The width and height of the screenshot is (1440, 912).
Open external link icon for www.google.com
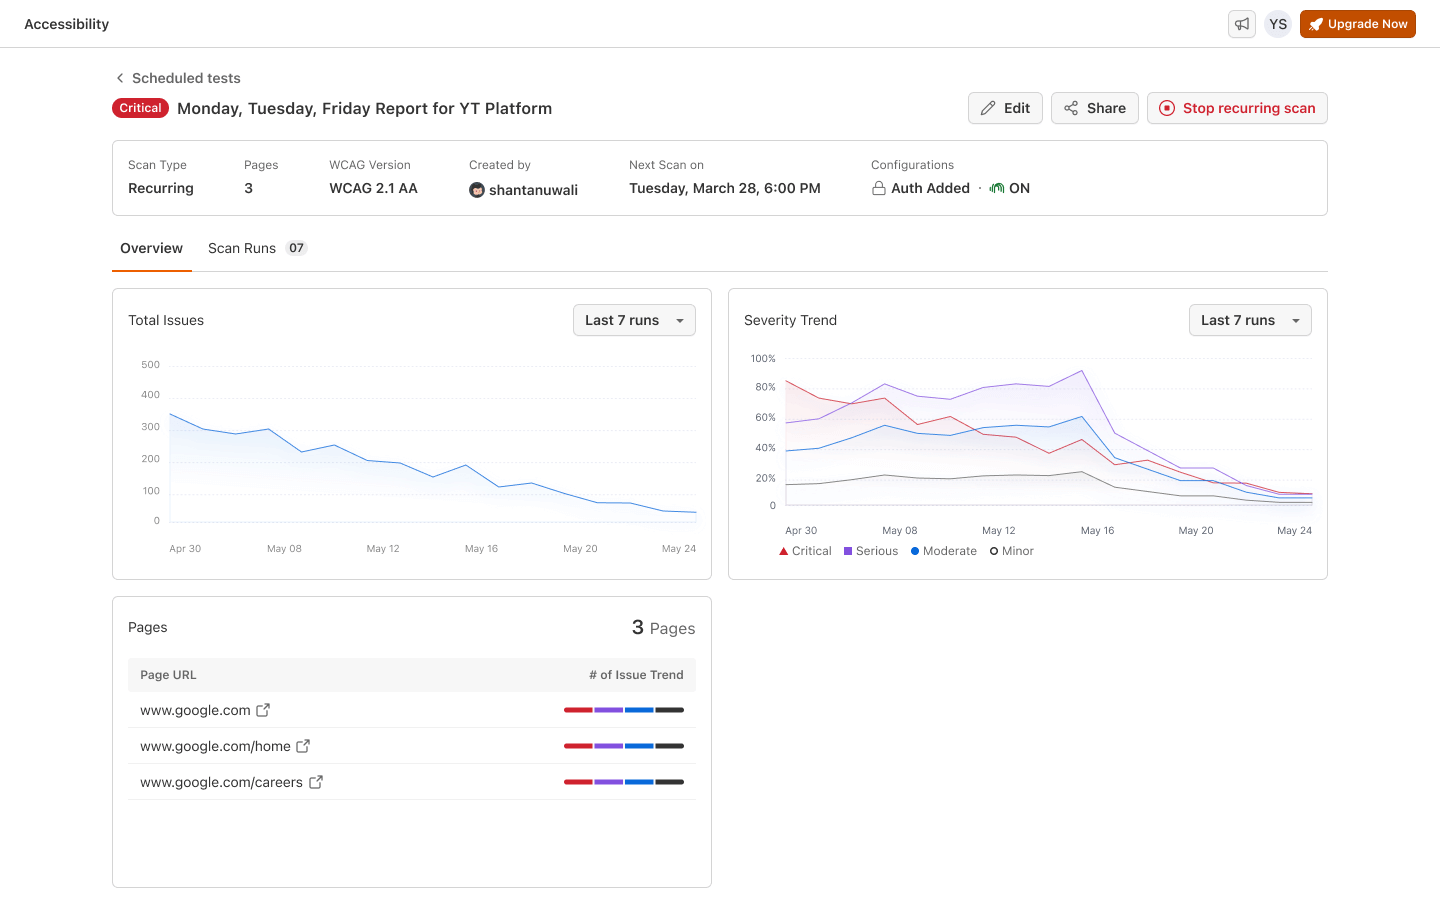coord(263,710)
